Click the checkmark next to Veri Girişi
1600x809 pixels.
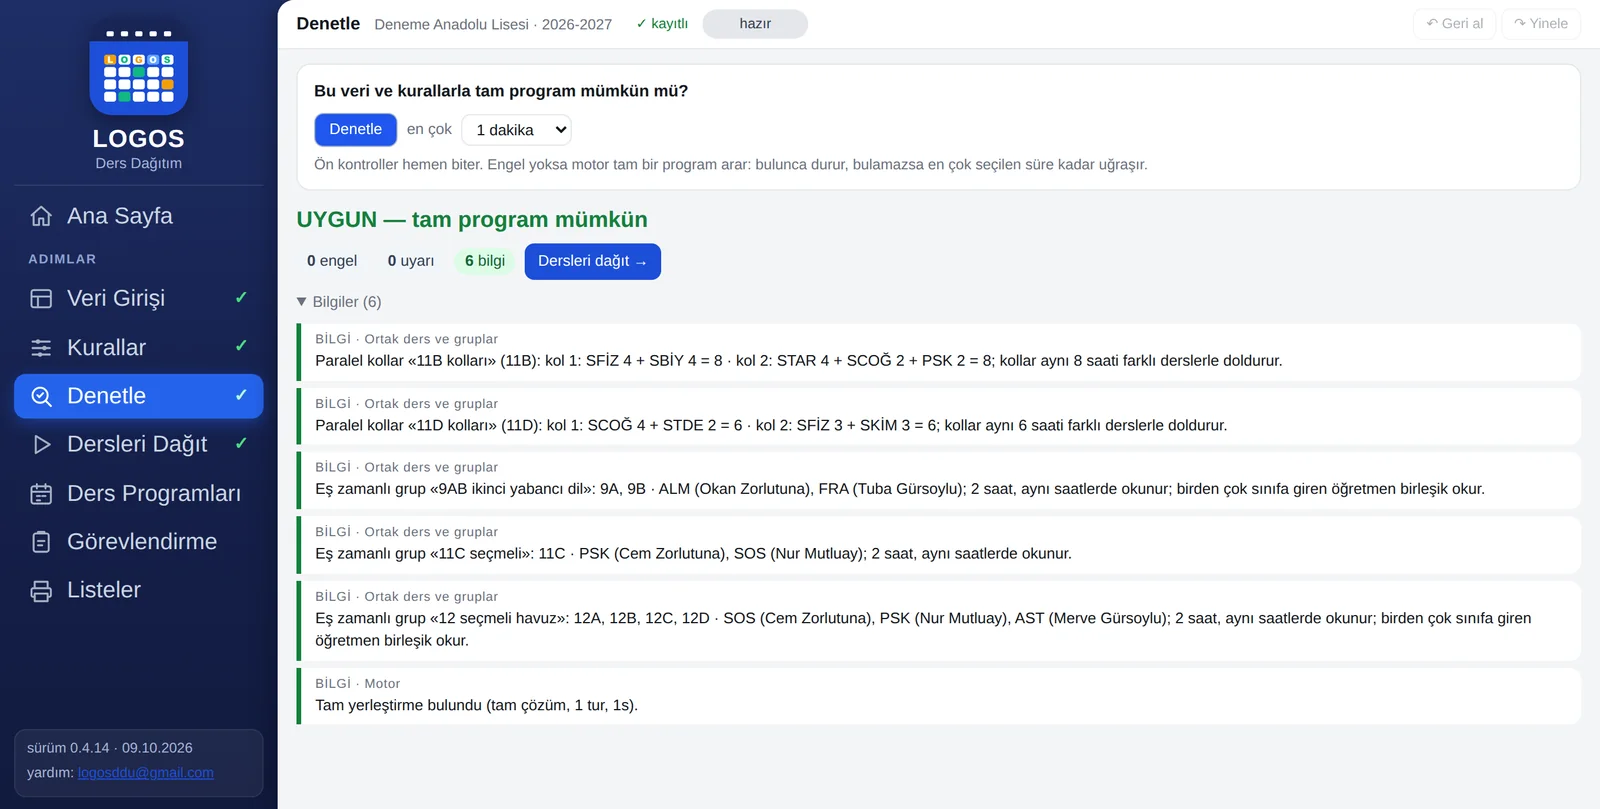pos(241,297)
